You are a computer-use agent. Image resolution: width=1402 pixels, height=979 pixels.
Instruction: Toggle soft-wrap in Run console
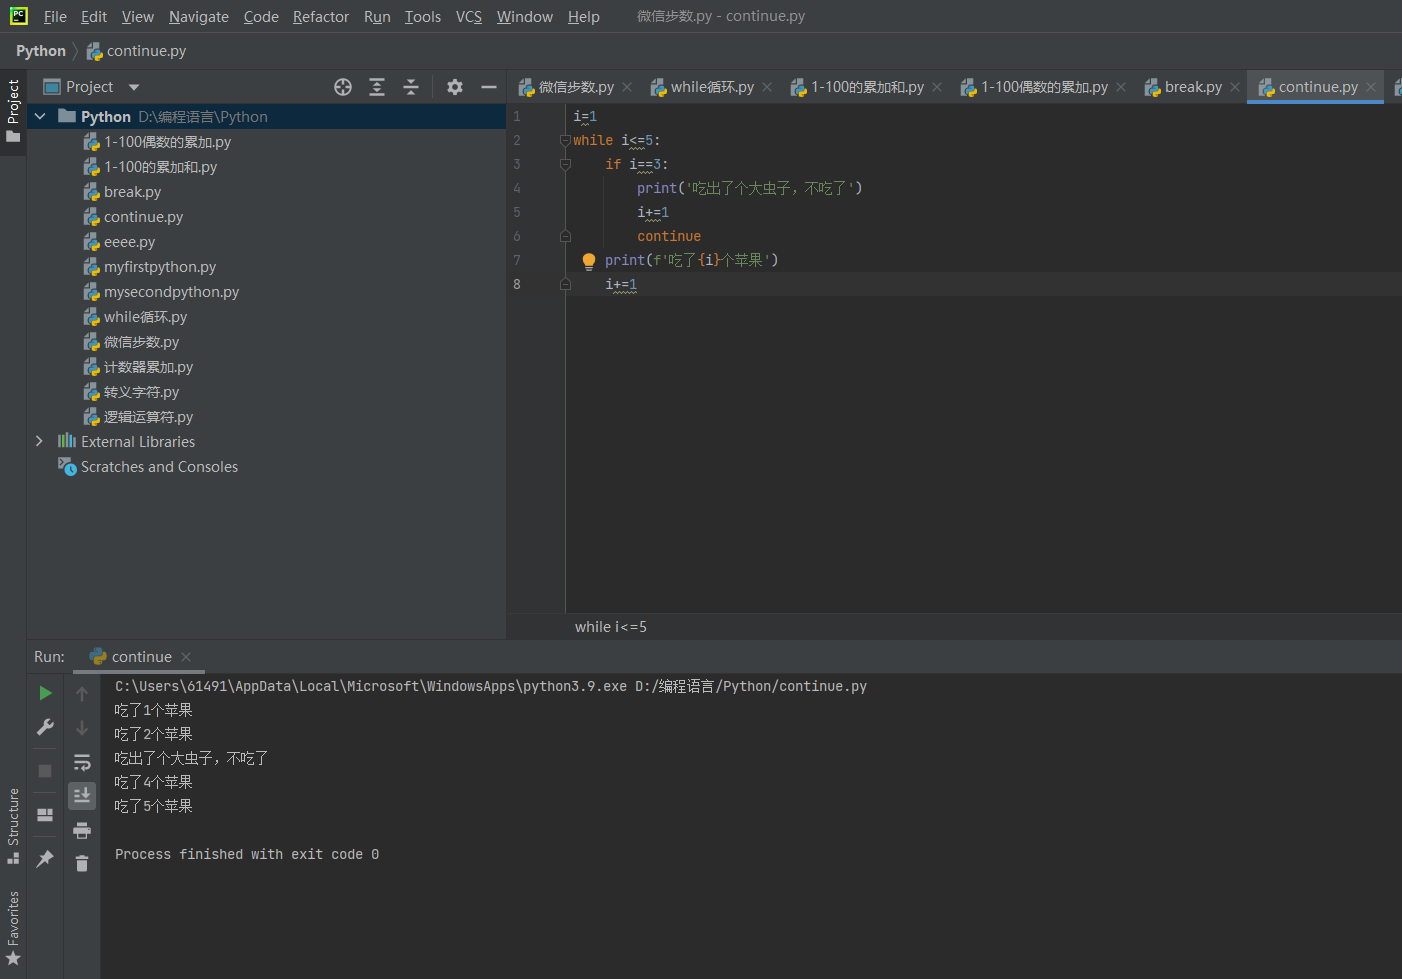(x=82, y=762)
